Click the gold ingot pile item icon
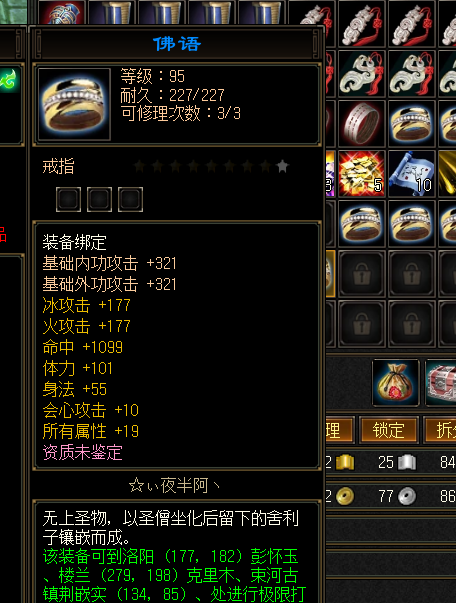456x603 pixels. 361,173
